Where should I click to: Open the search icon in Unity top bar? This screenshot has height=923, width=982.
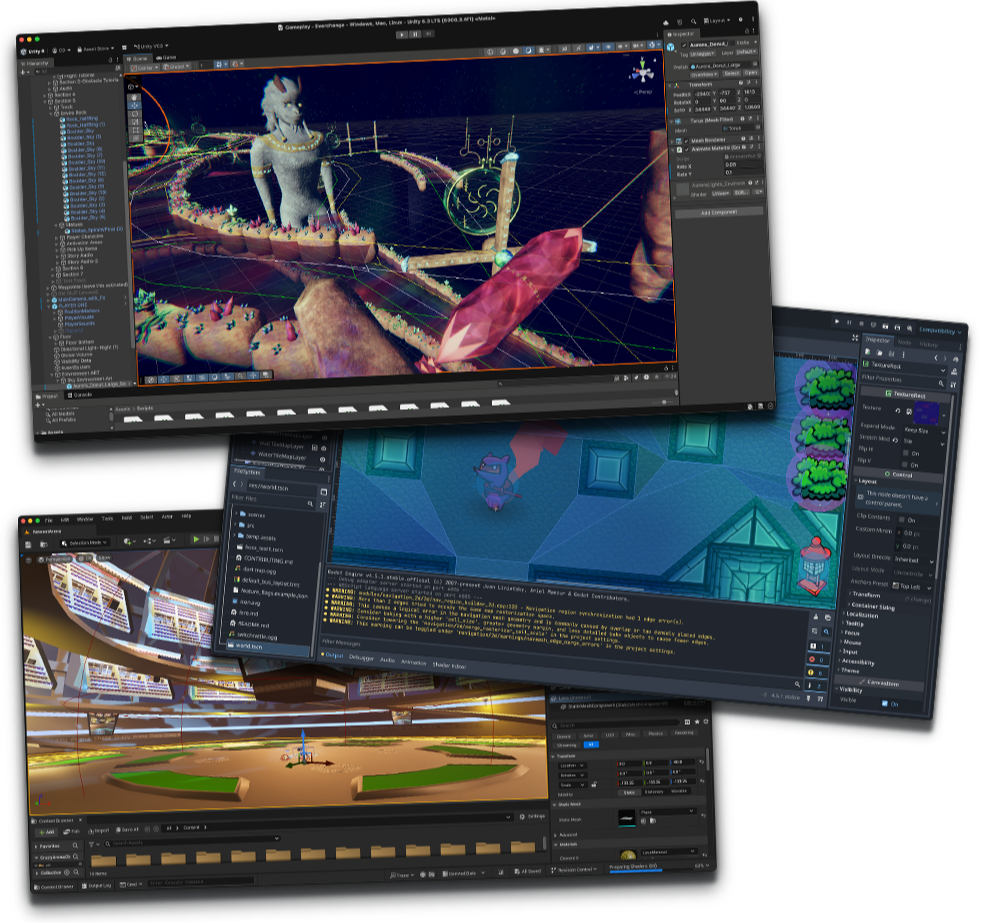(693, 21)
